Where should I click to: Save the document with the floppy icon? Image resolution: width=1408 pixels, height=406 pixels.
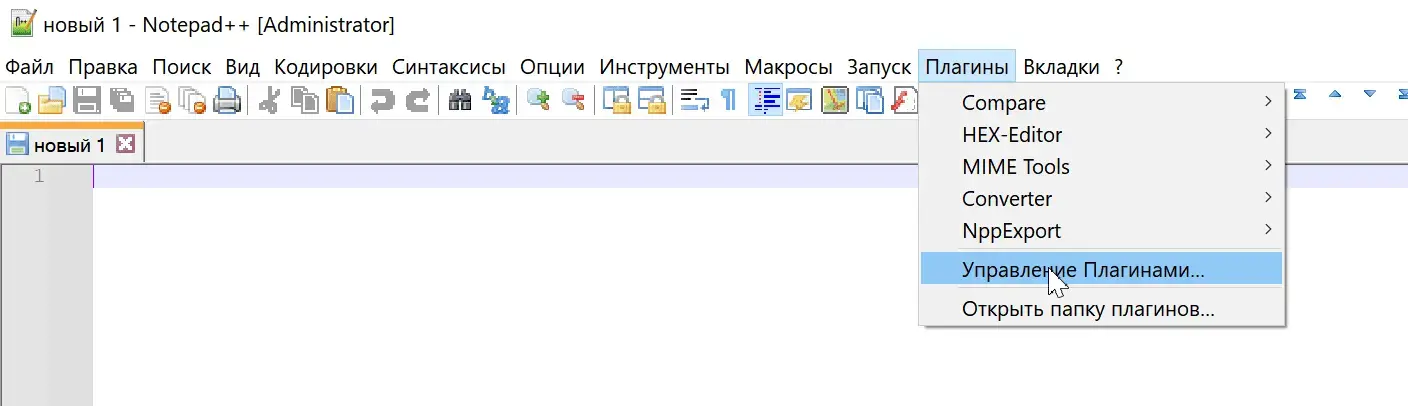point(88,99)
